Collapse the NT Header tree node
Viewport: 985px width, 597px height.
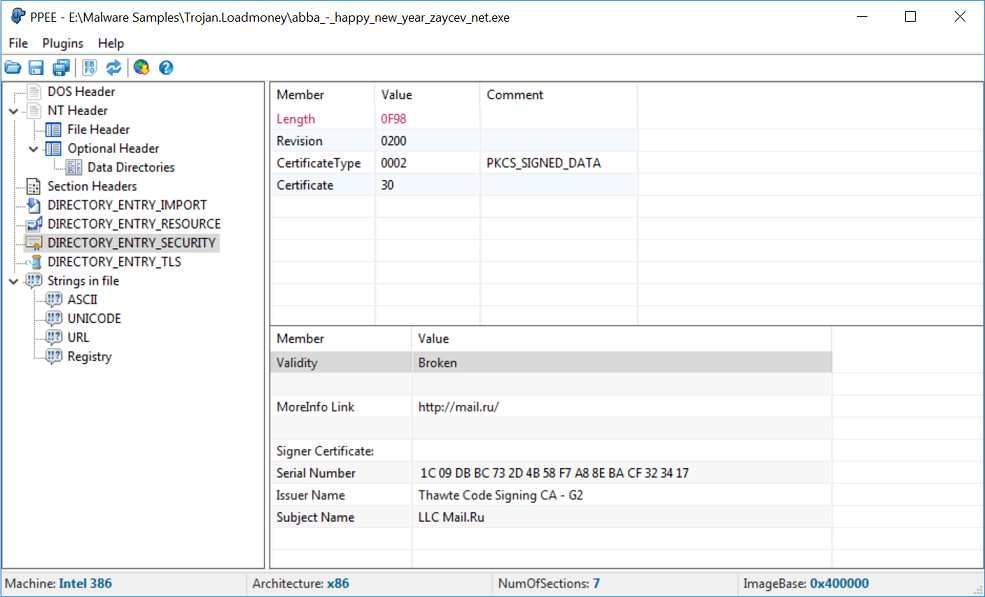[13, 111]
